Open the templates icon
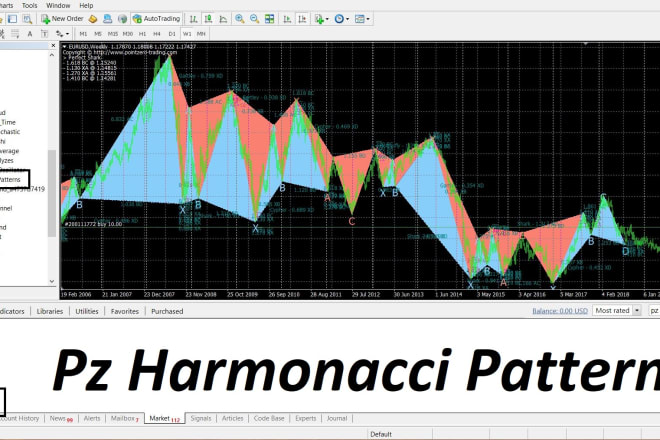Viewport: 660px width, 440px height. [x=359, y=19]
